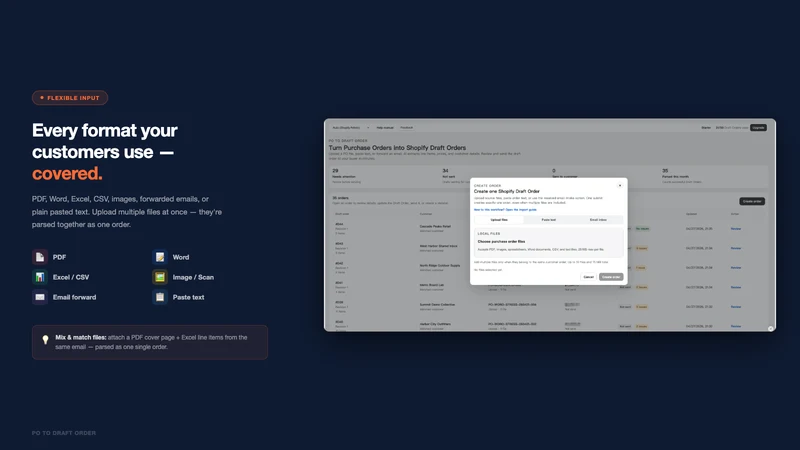Click the Paste text clipboard icon

(160, 296)
